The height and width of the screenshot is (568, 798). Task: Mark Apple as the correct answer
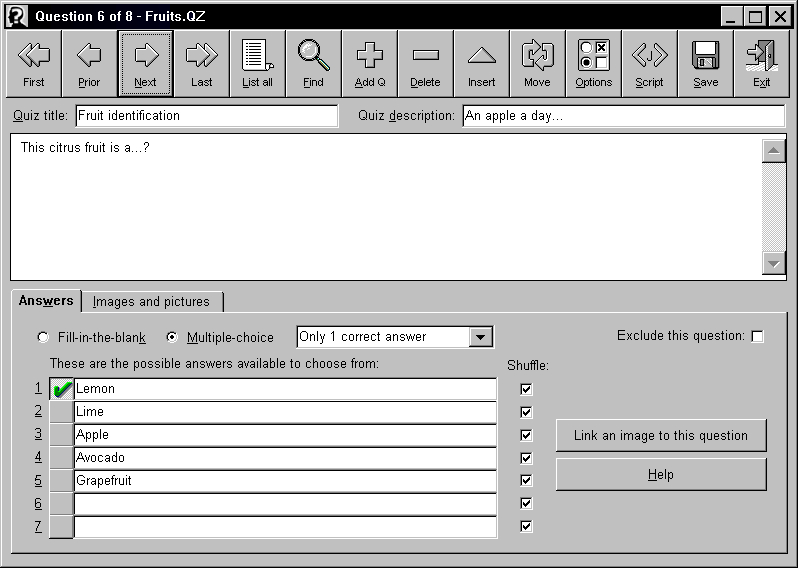tap(62, 435)
